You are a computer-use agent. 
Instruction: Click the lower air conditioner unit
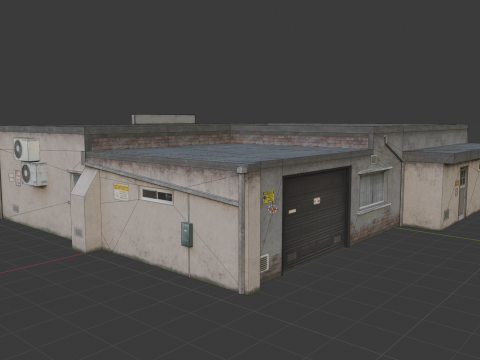pos(34,174)
